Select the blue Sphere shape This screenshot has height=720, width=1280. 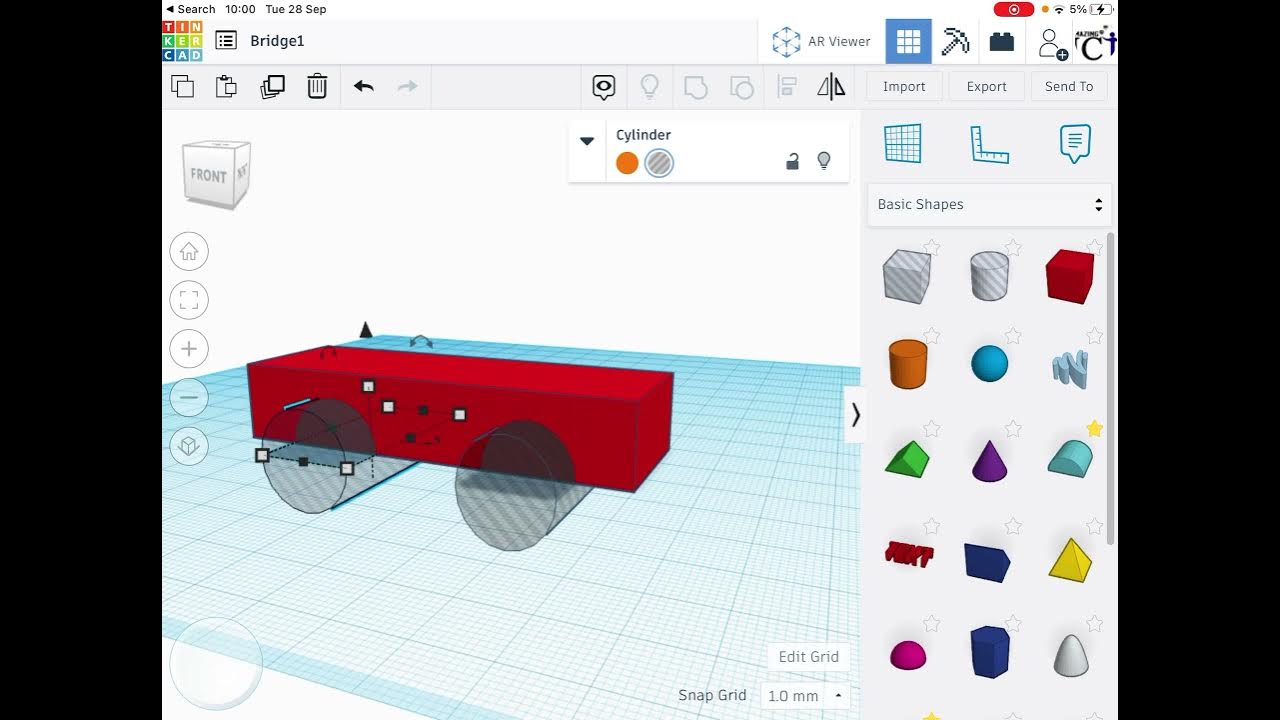(989, 364)
